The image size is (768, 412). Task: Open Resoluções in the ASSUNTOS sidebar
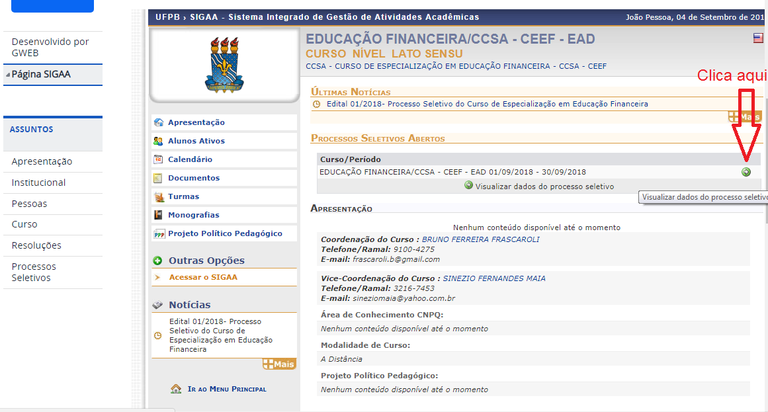[x=36, y=245]
